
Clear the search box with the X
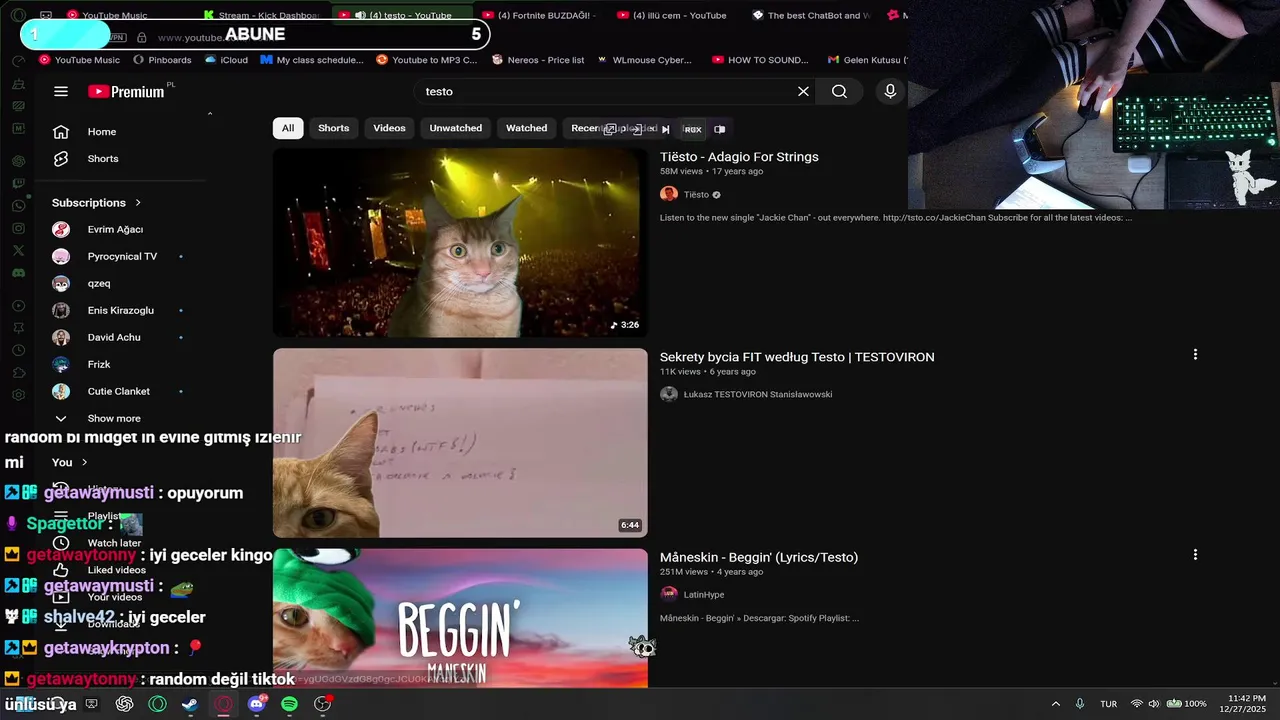pyautogui.click(x=803, y=91)
